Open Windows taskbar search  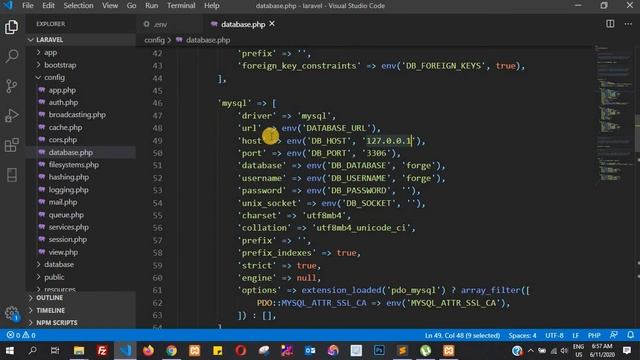32,351
